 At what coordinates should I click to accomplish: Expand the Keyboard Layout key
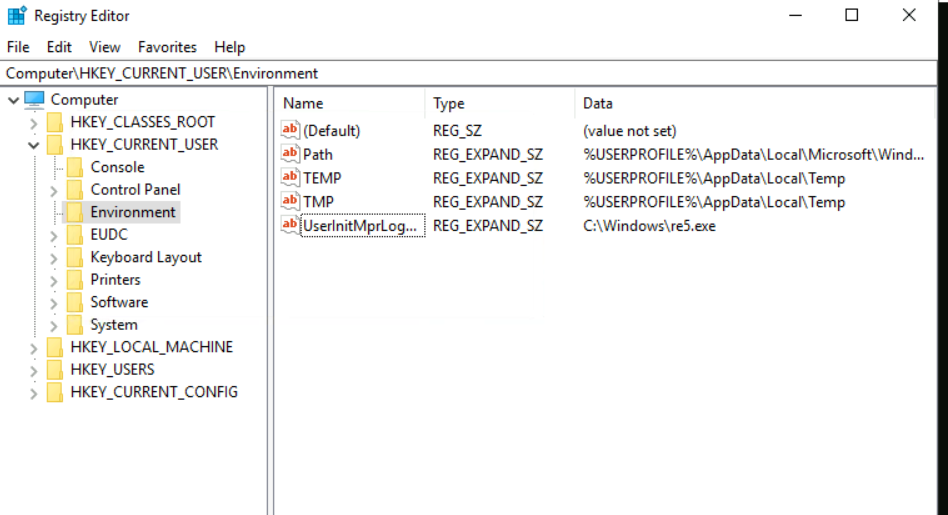pos(54,258)
